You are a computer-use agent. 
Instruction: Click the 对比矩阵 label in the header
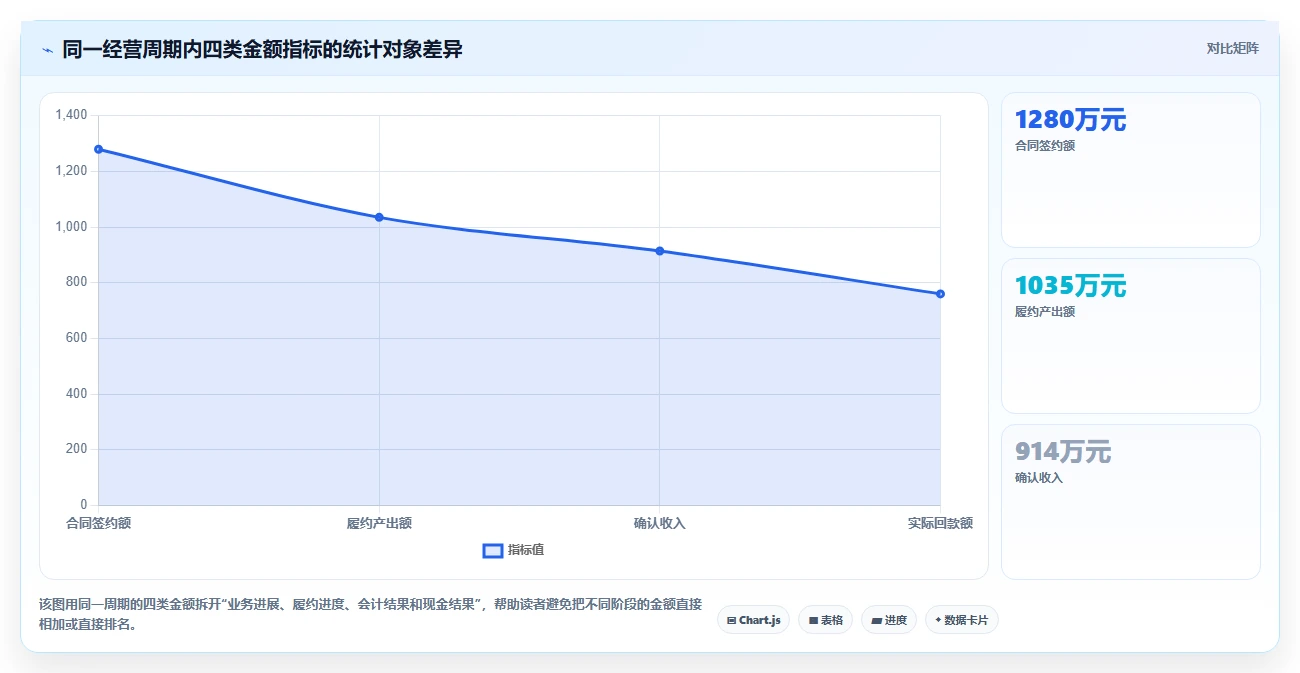(1232, 48)
